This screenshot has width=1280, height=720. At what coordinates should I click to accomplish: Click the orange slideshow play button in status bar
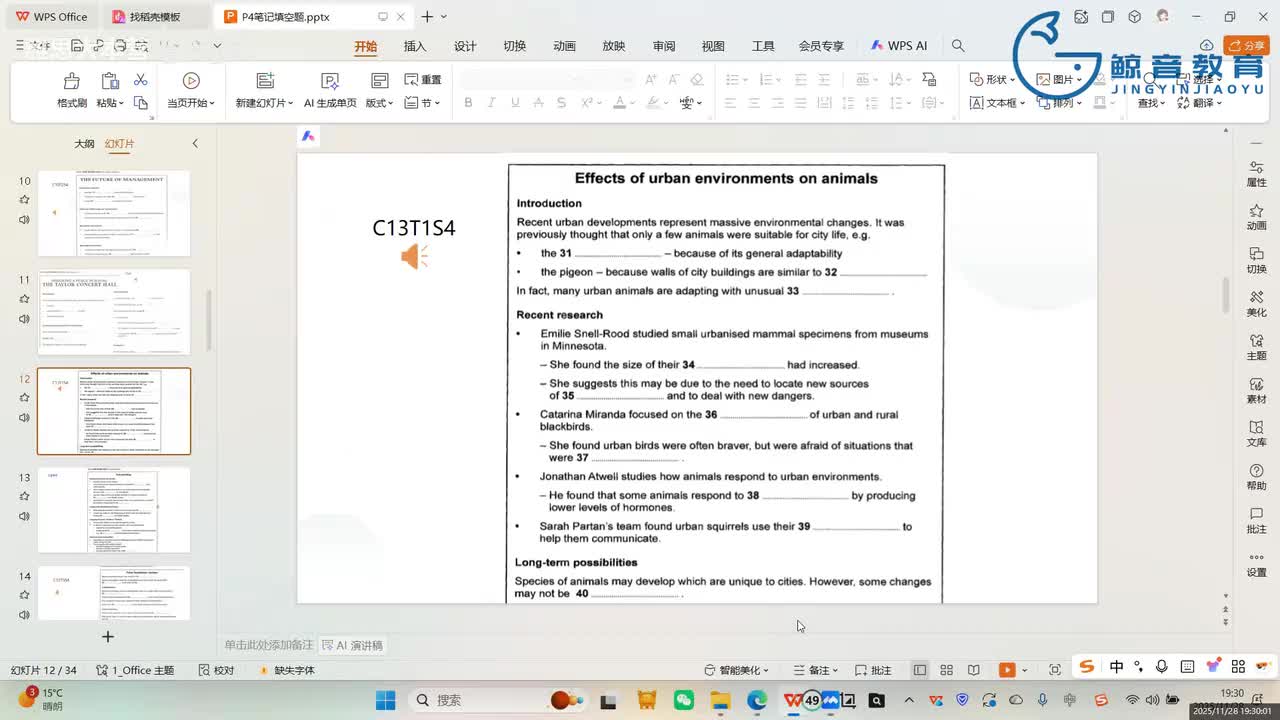pos(1007,670)
